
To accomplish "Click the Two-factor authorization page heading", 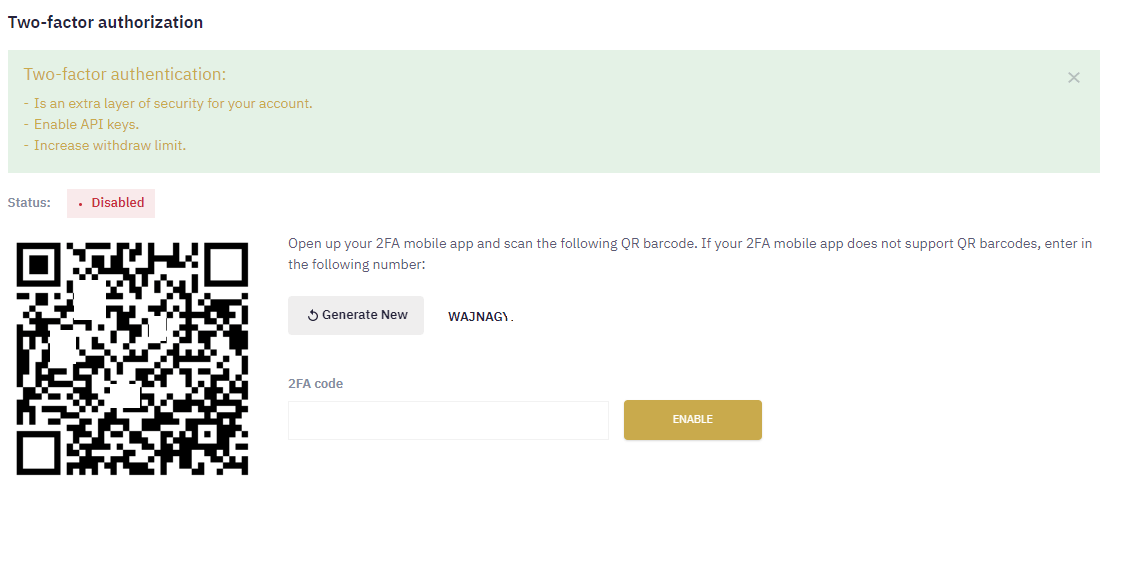I will (106, 22).
